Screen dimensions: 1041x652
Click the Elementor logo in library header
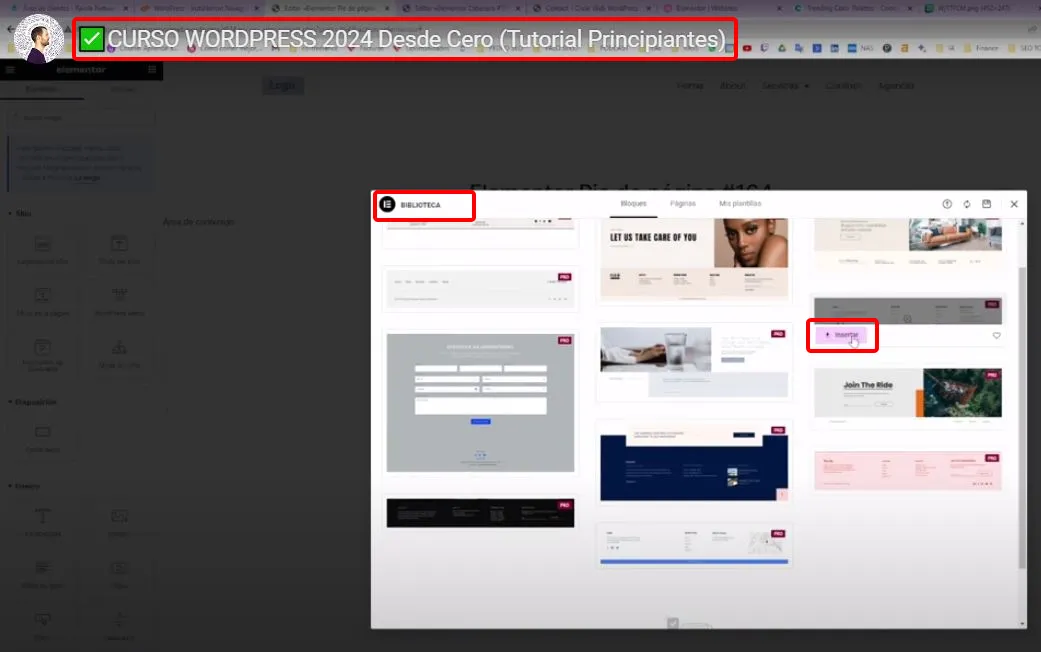(x=387, y=204)
